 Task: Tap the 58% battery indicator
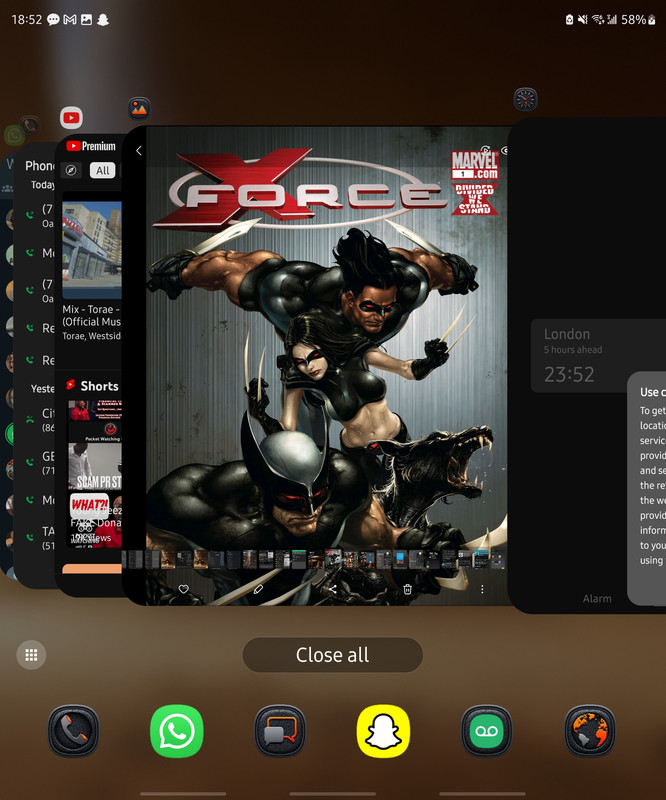coord(638,19)
